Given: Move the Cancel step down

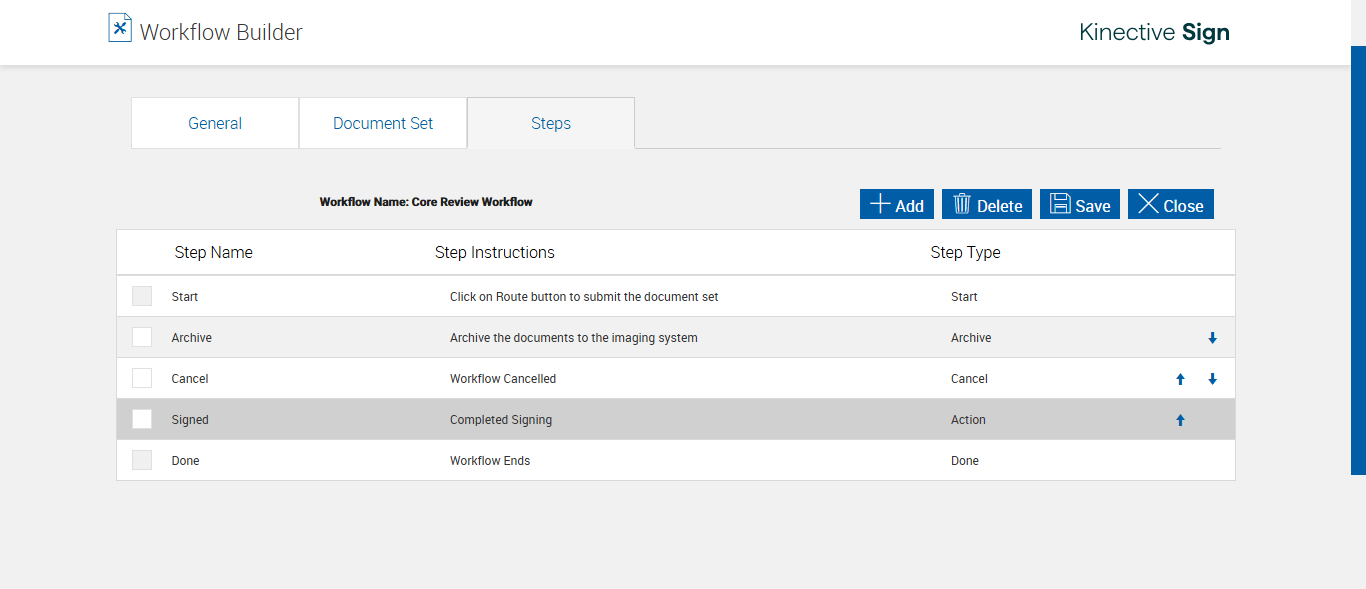Looking at the screenshot, I should pos(1212,379).
